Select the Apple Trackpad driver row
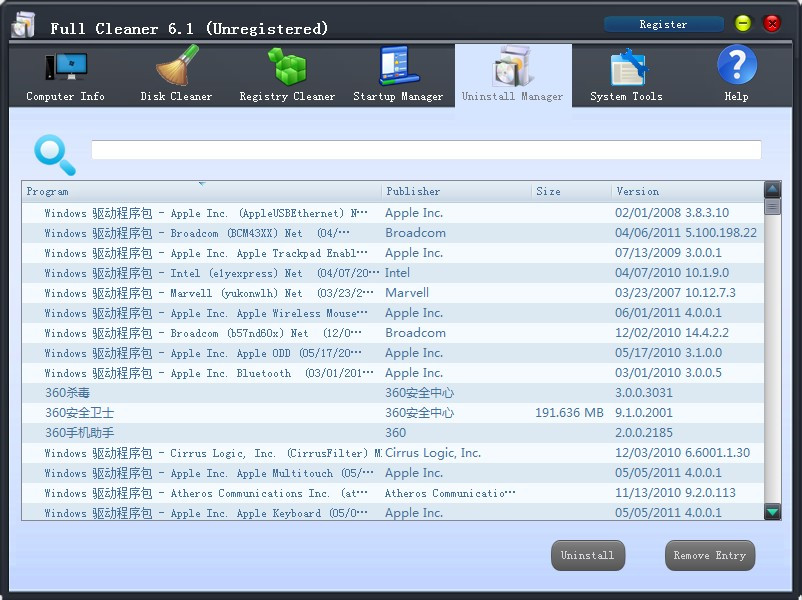 pyautogui.click(x=393, y=253)
